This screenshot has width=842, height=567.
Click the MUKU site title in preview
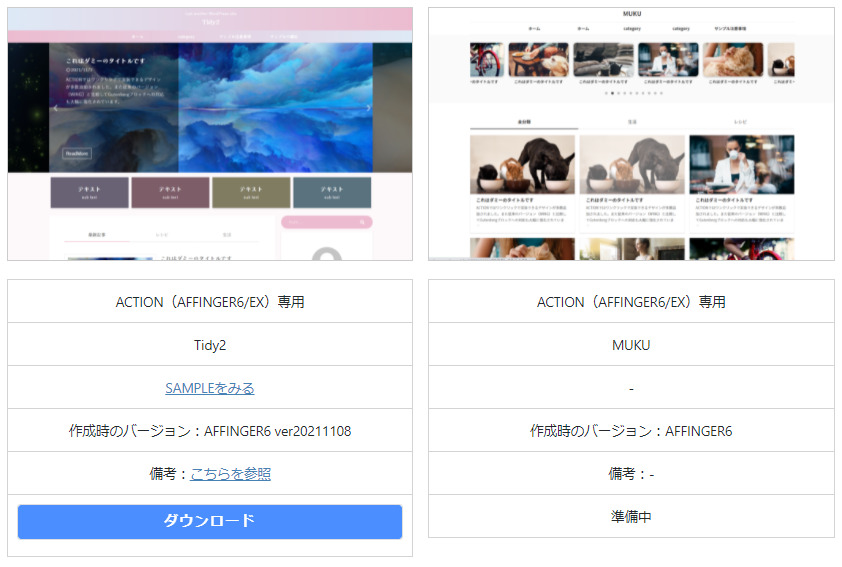pyautogui.click(x=632, y=14)
